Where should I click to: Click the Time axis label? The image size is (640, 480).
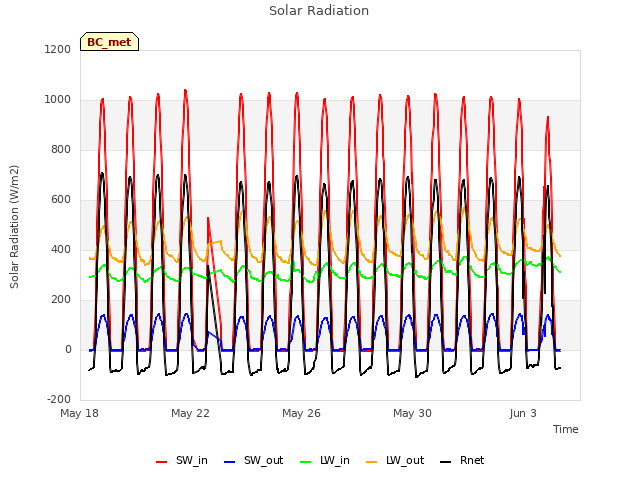tap(565, 429)
